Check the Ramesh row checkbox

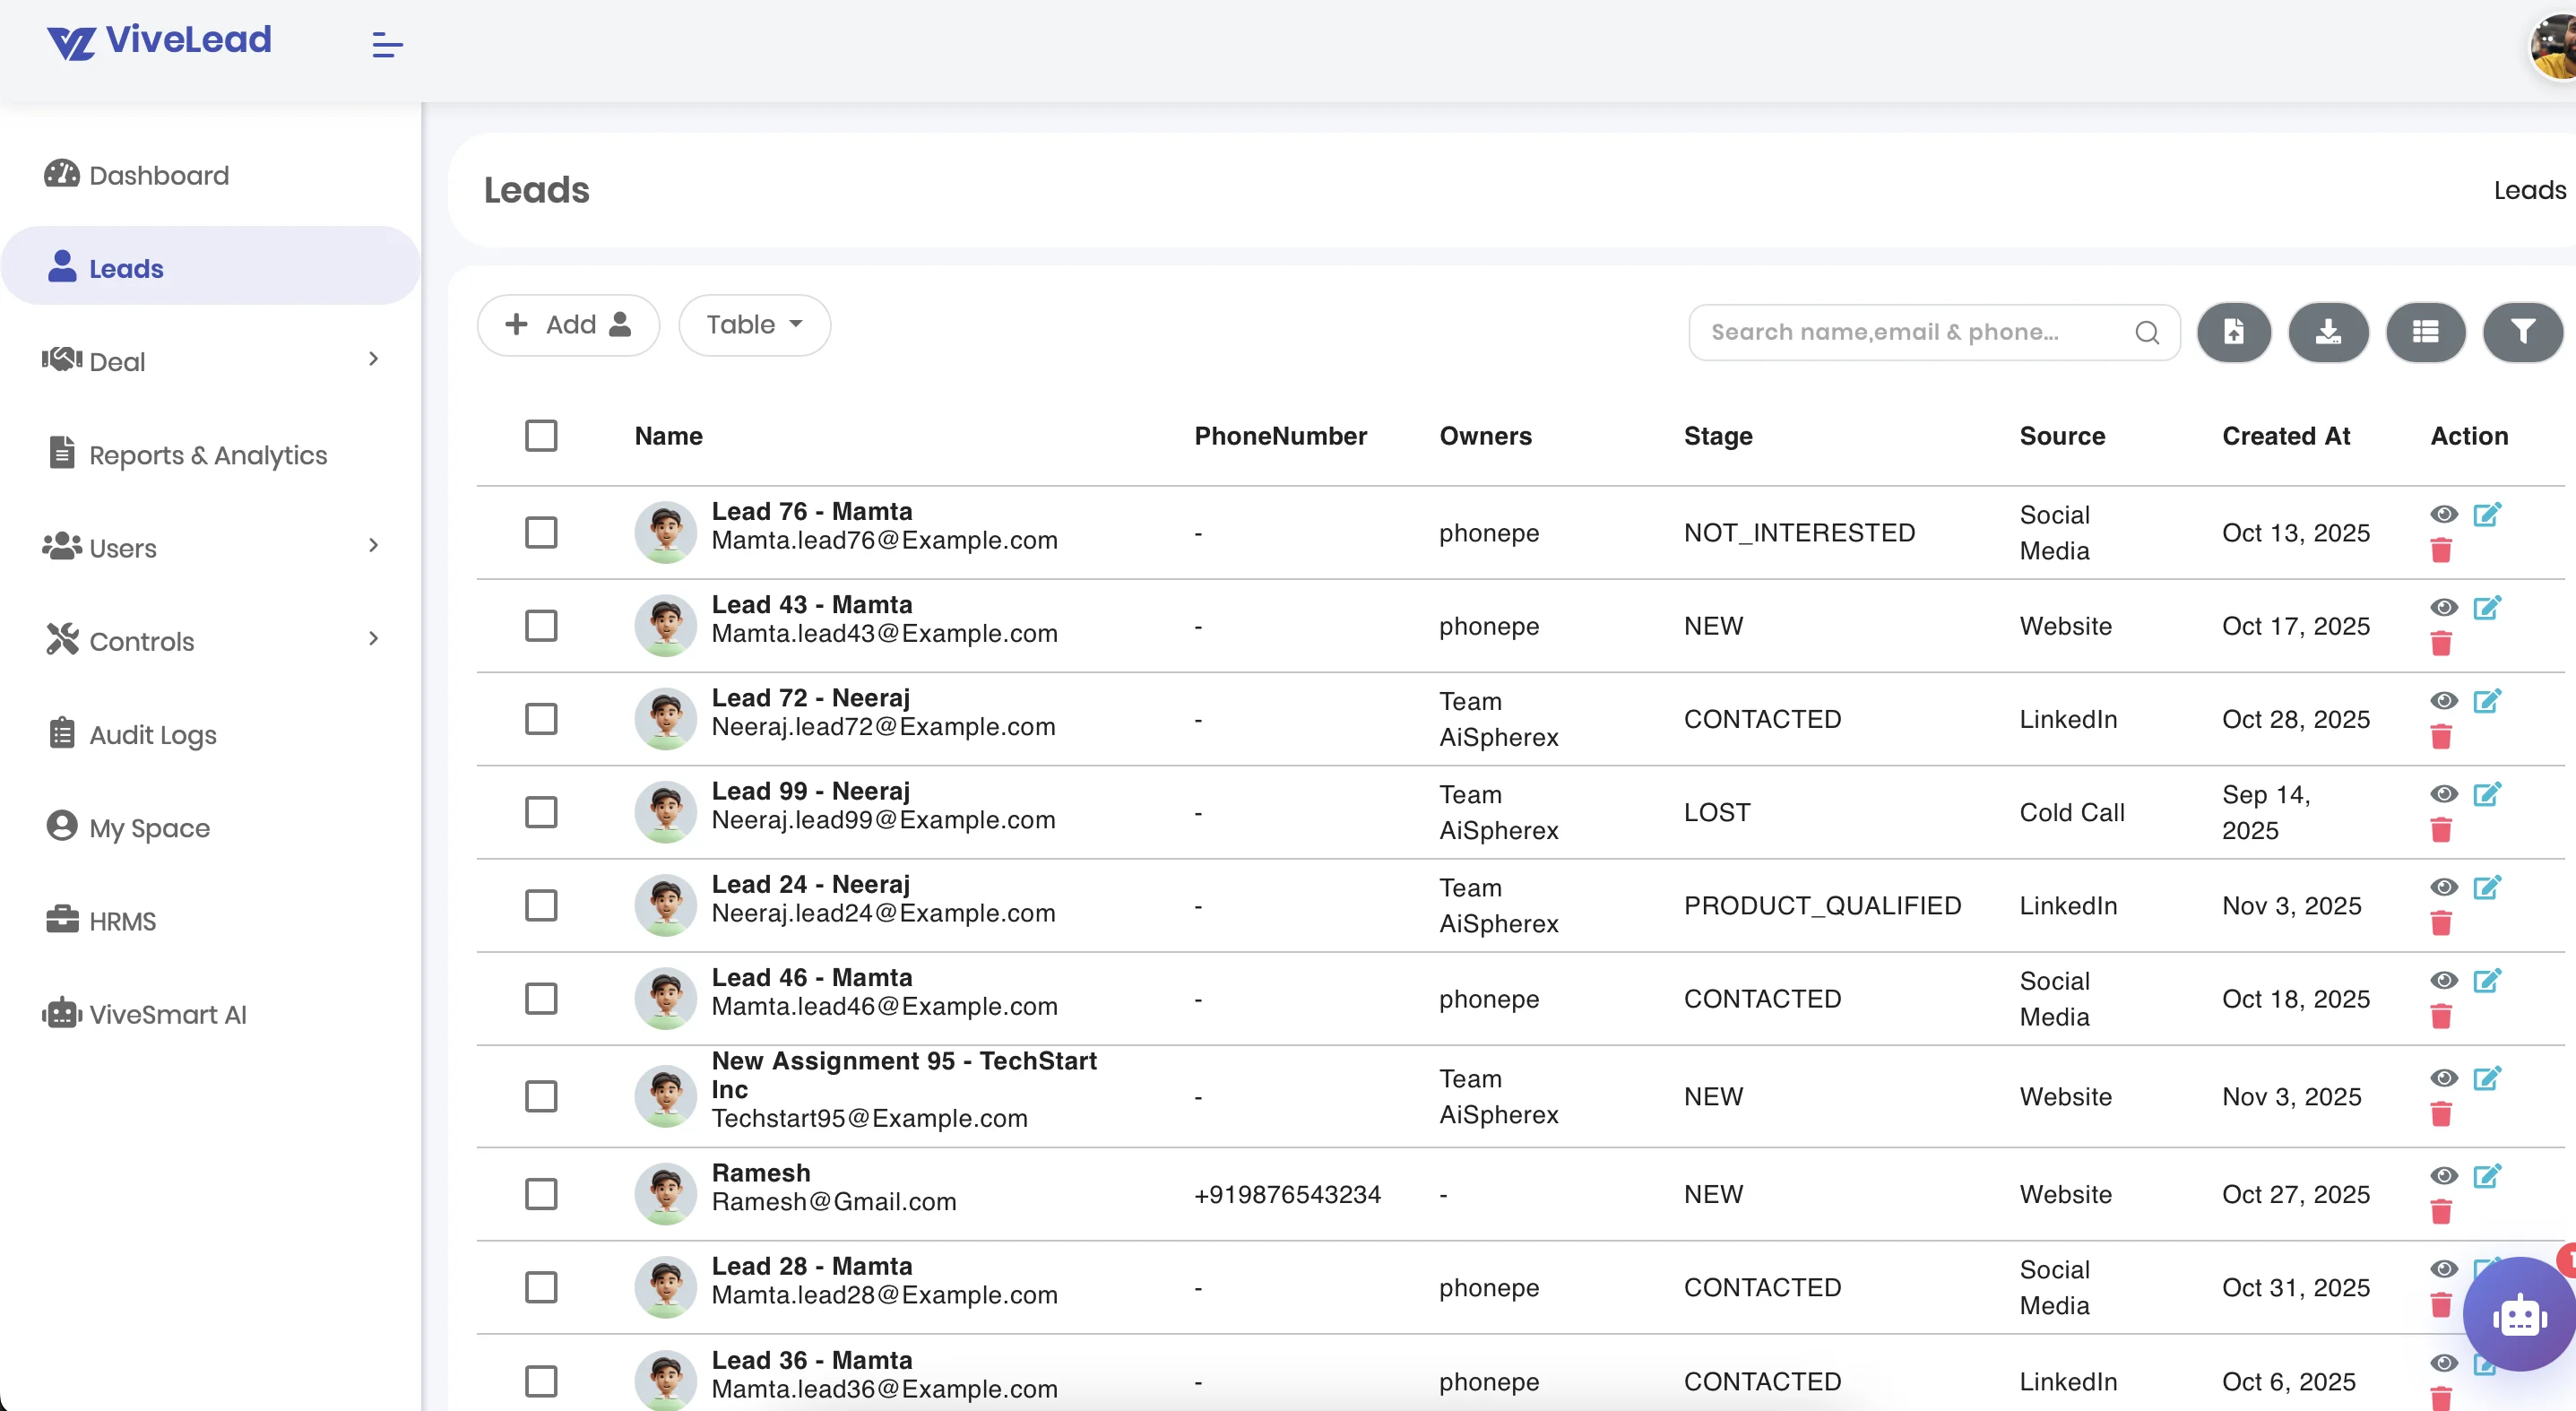pyautogui.click(x=541, y=1193)
